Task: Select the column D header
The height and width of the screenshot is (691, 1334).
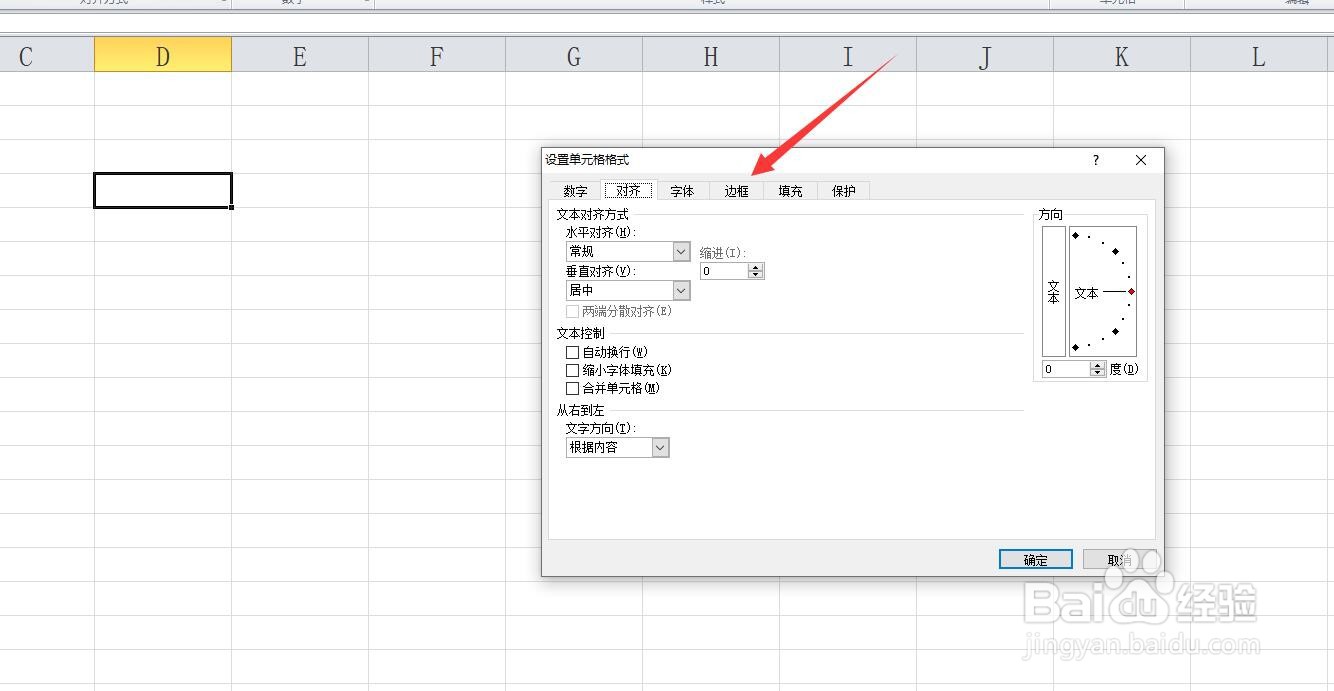Action: [x=162, y=55]
